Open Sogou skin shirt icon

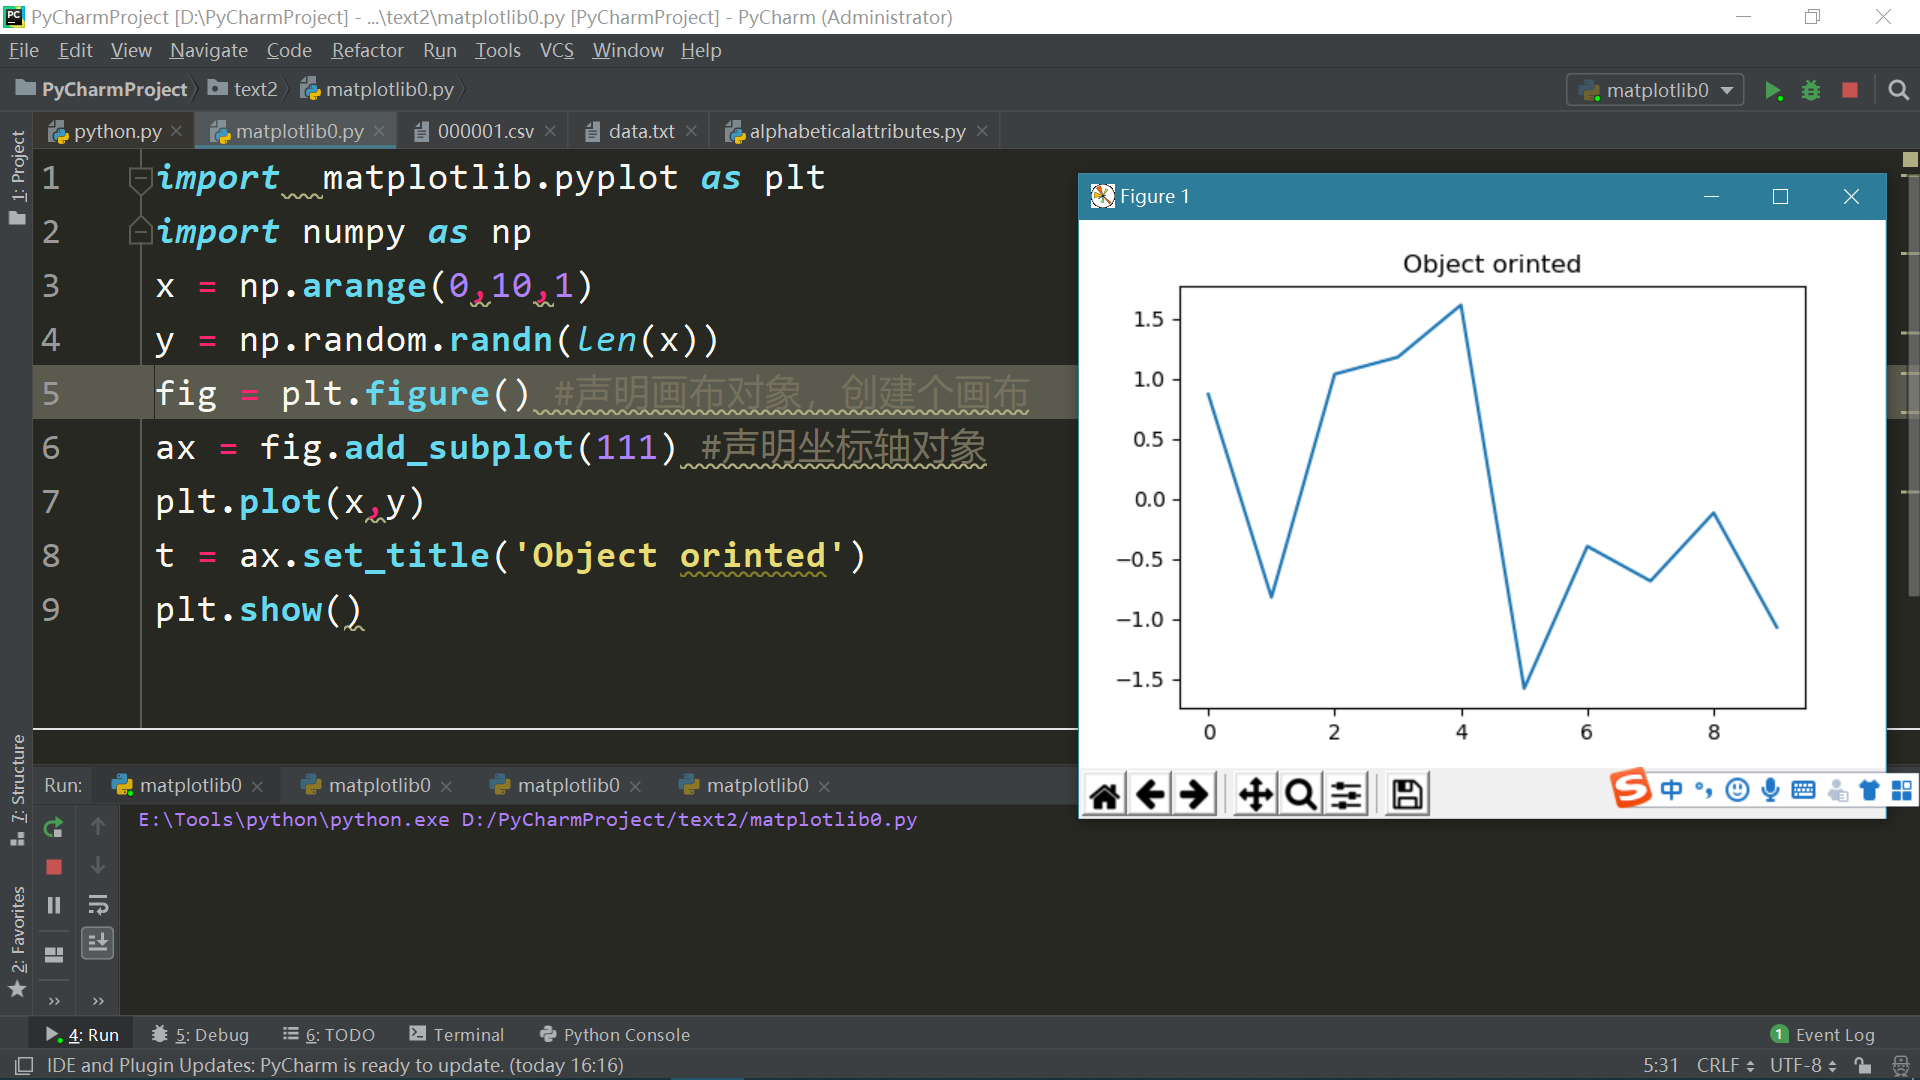click(x=1869, y=790)
